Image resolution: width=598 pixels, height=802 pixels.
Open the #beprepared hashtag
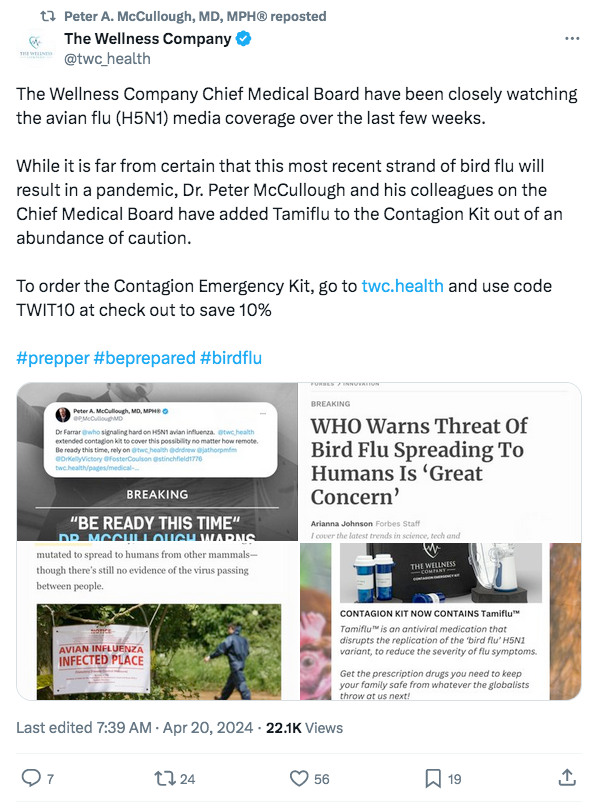click(x=144, y=358)
